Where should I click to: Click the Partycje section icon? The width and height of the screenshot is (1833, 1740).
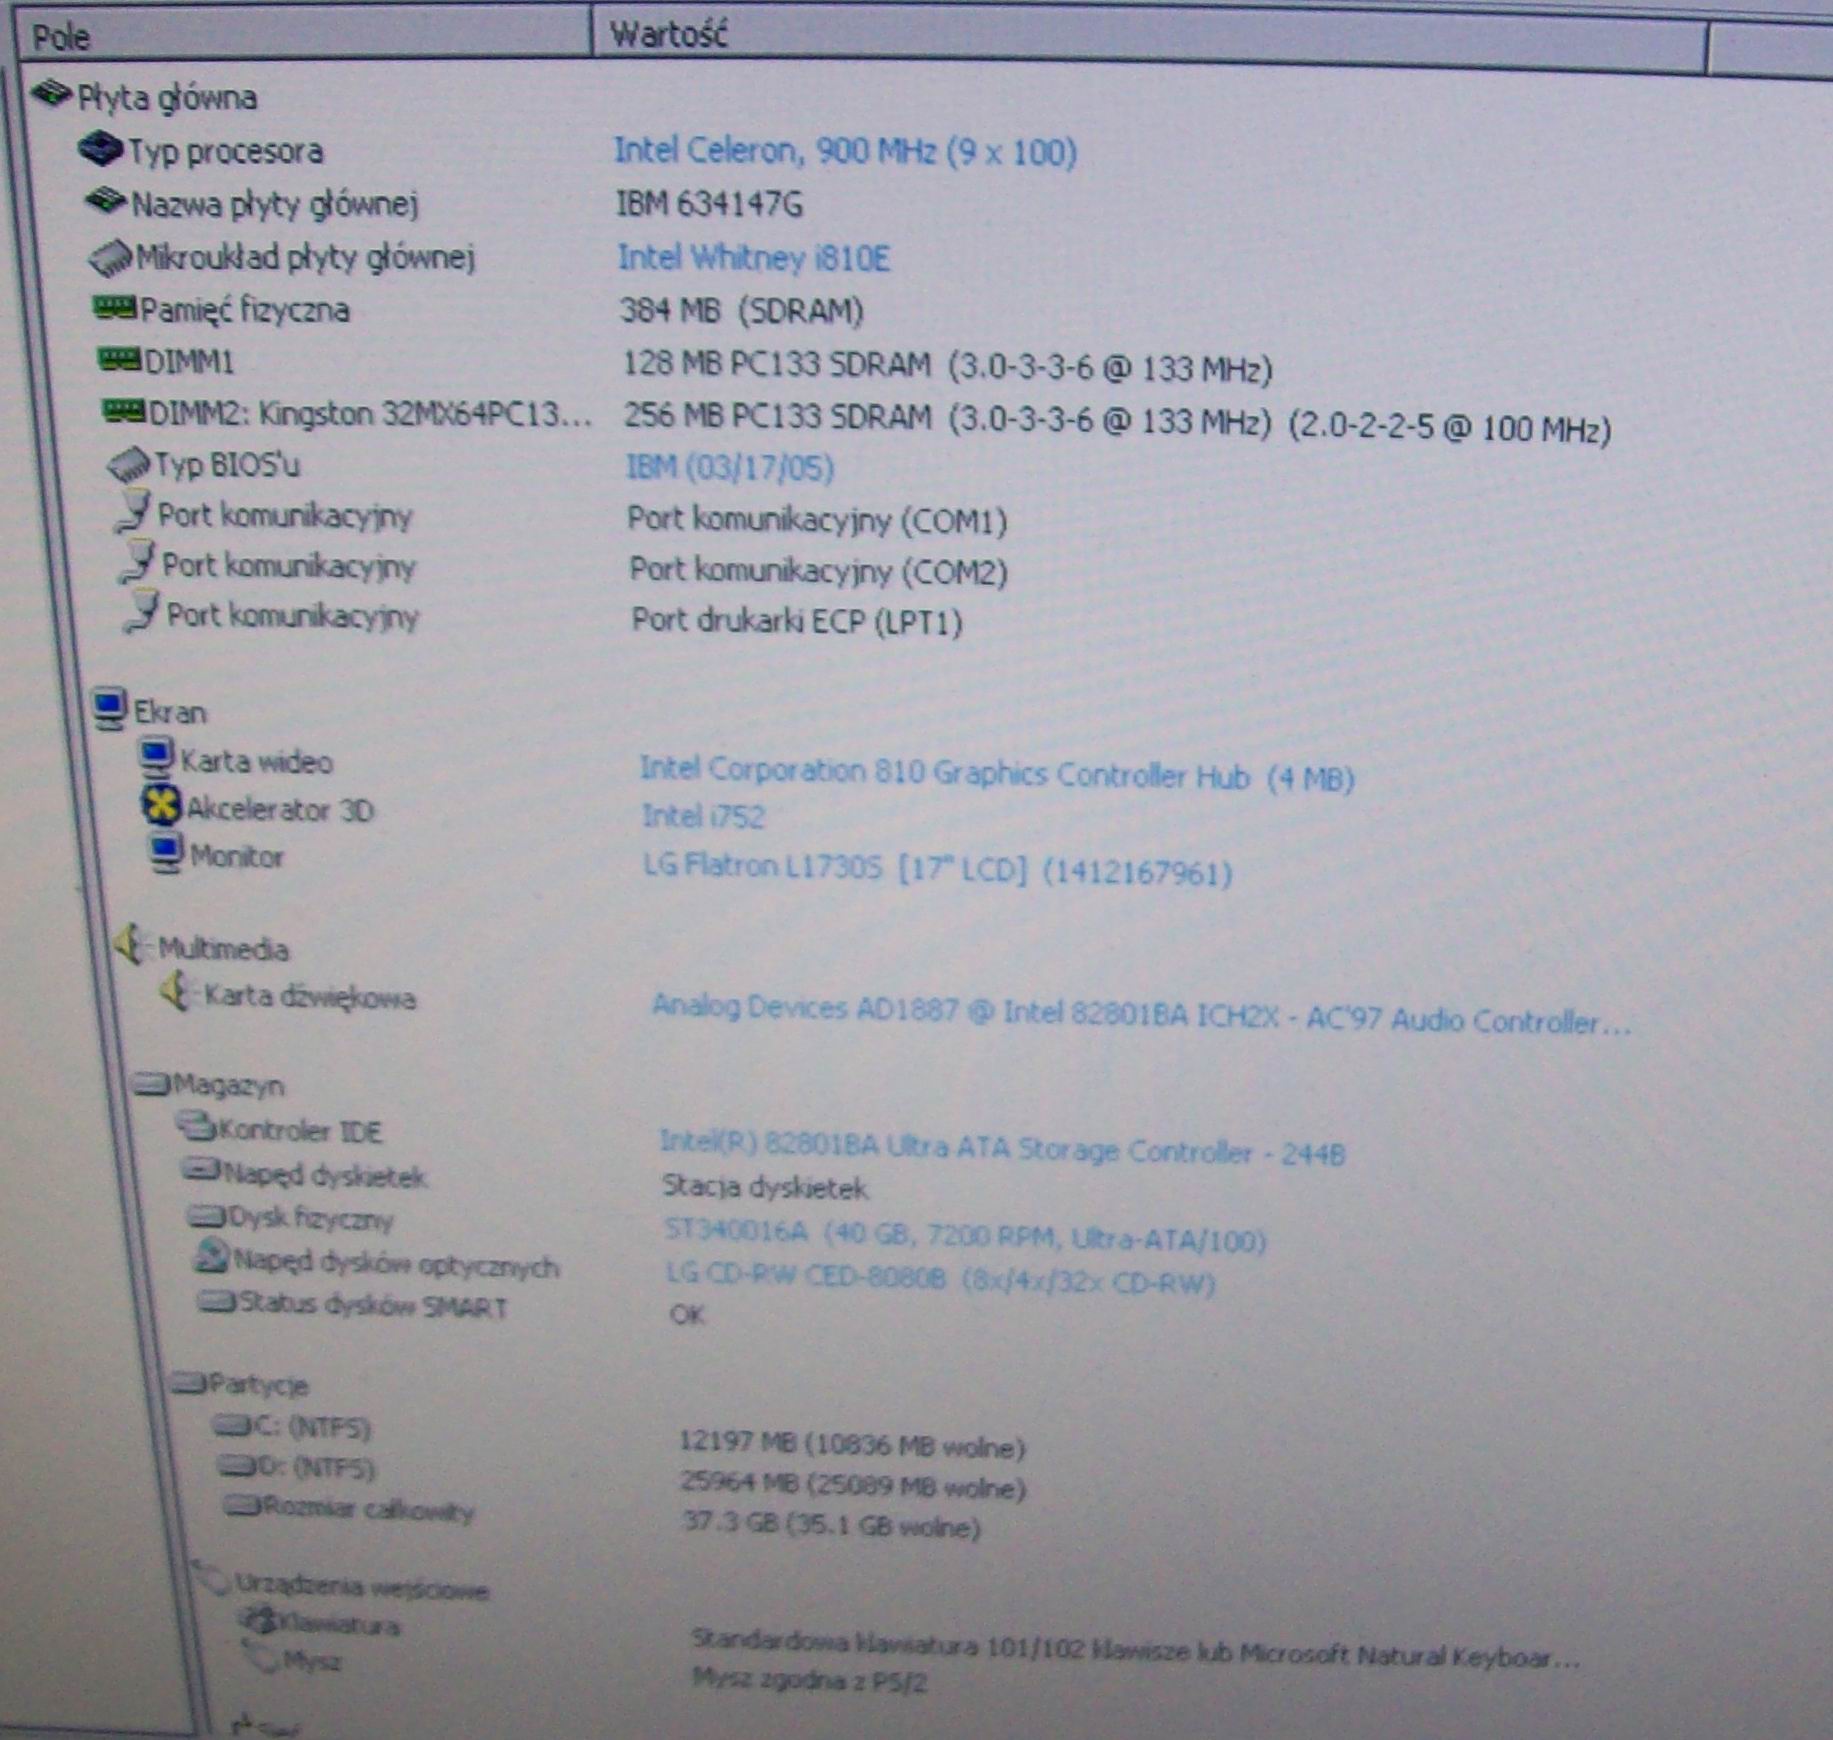pos(188,1384)
